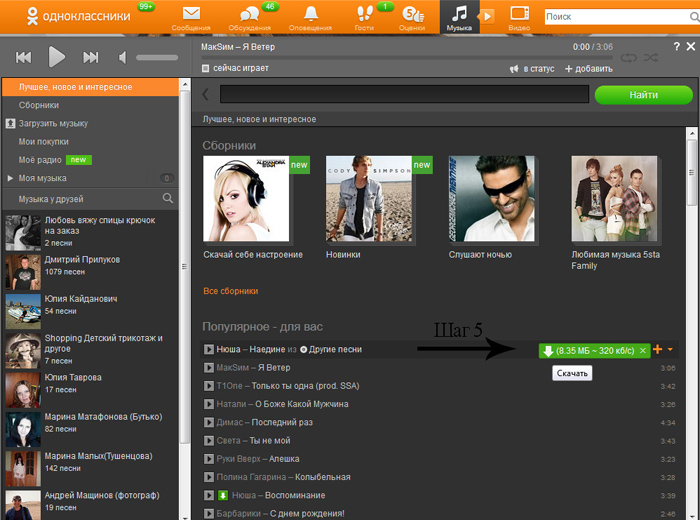The width and height of the screenshot is (700, 520).
Task: Play МакSим – Я Ветер track
Action: 208,368
